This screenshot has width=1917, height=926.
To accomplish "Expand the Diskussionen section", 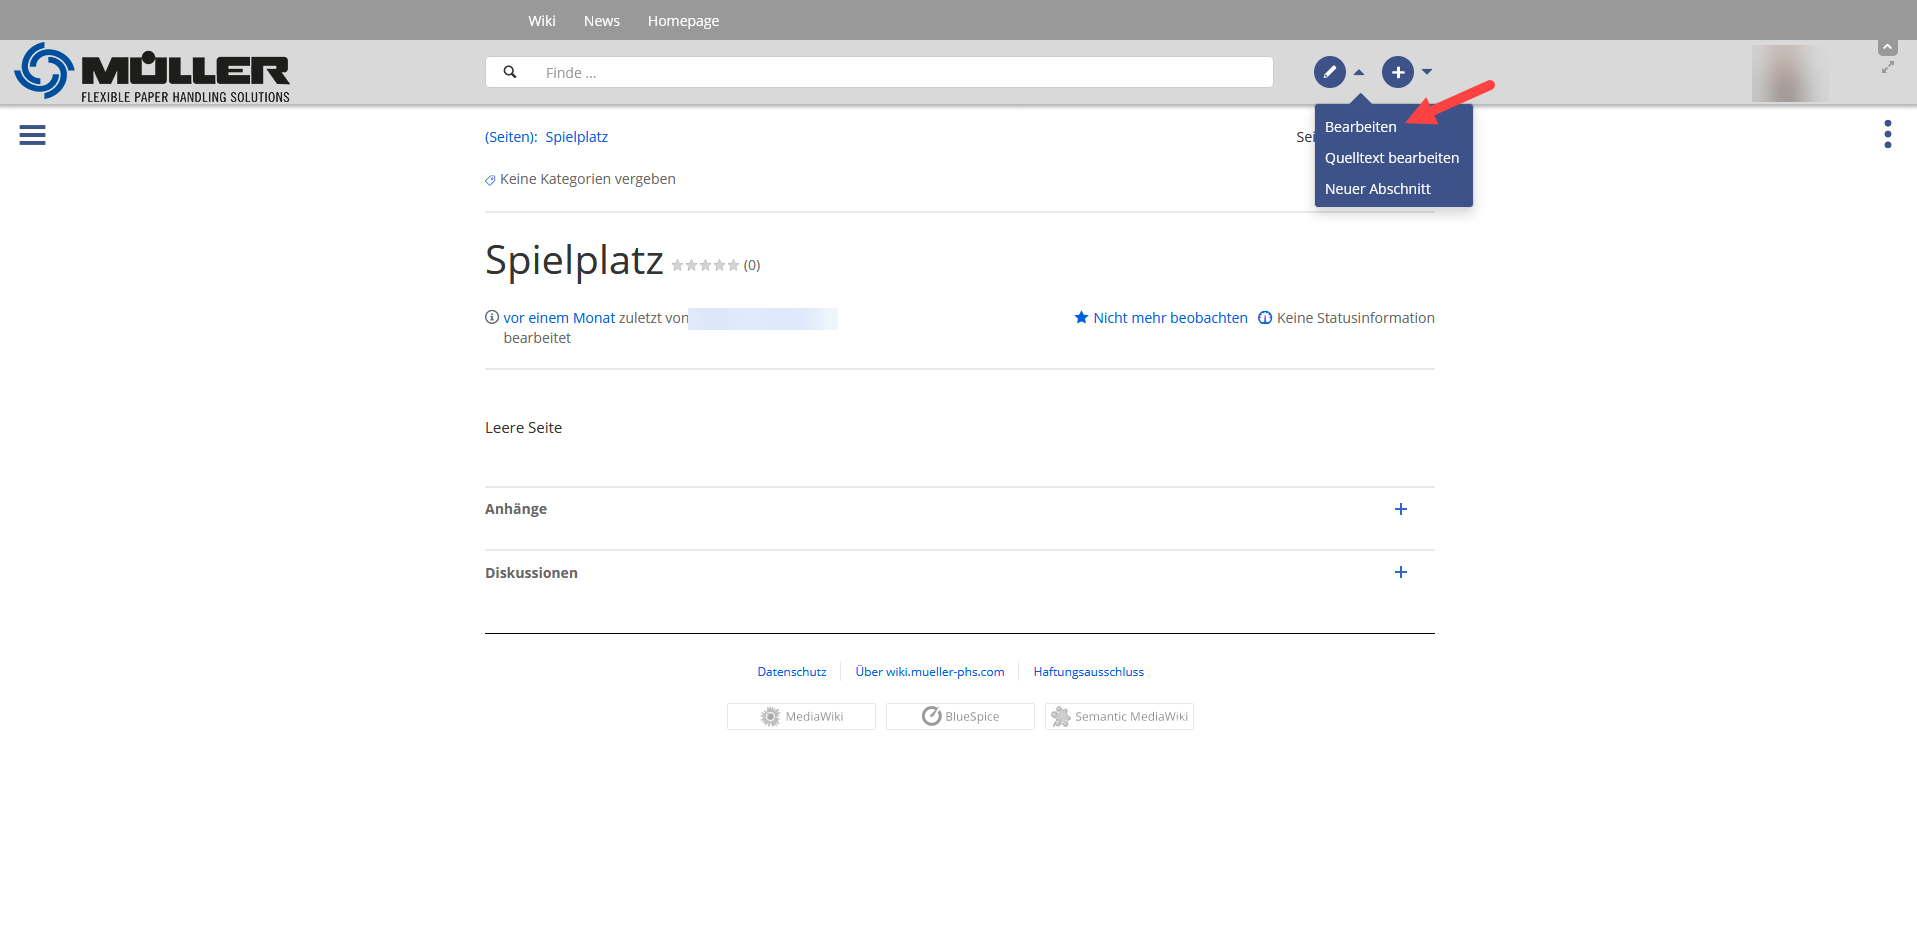I will [x=1400, y=572].
